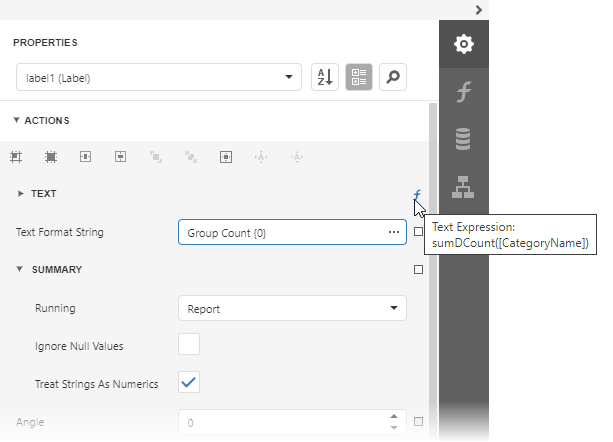Click the first icon in Actions toolbar
The image size is (613, 442).
coord(16,157)
